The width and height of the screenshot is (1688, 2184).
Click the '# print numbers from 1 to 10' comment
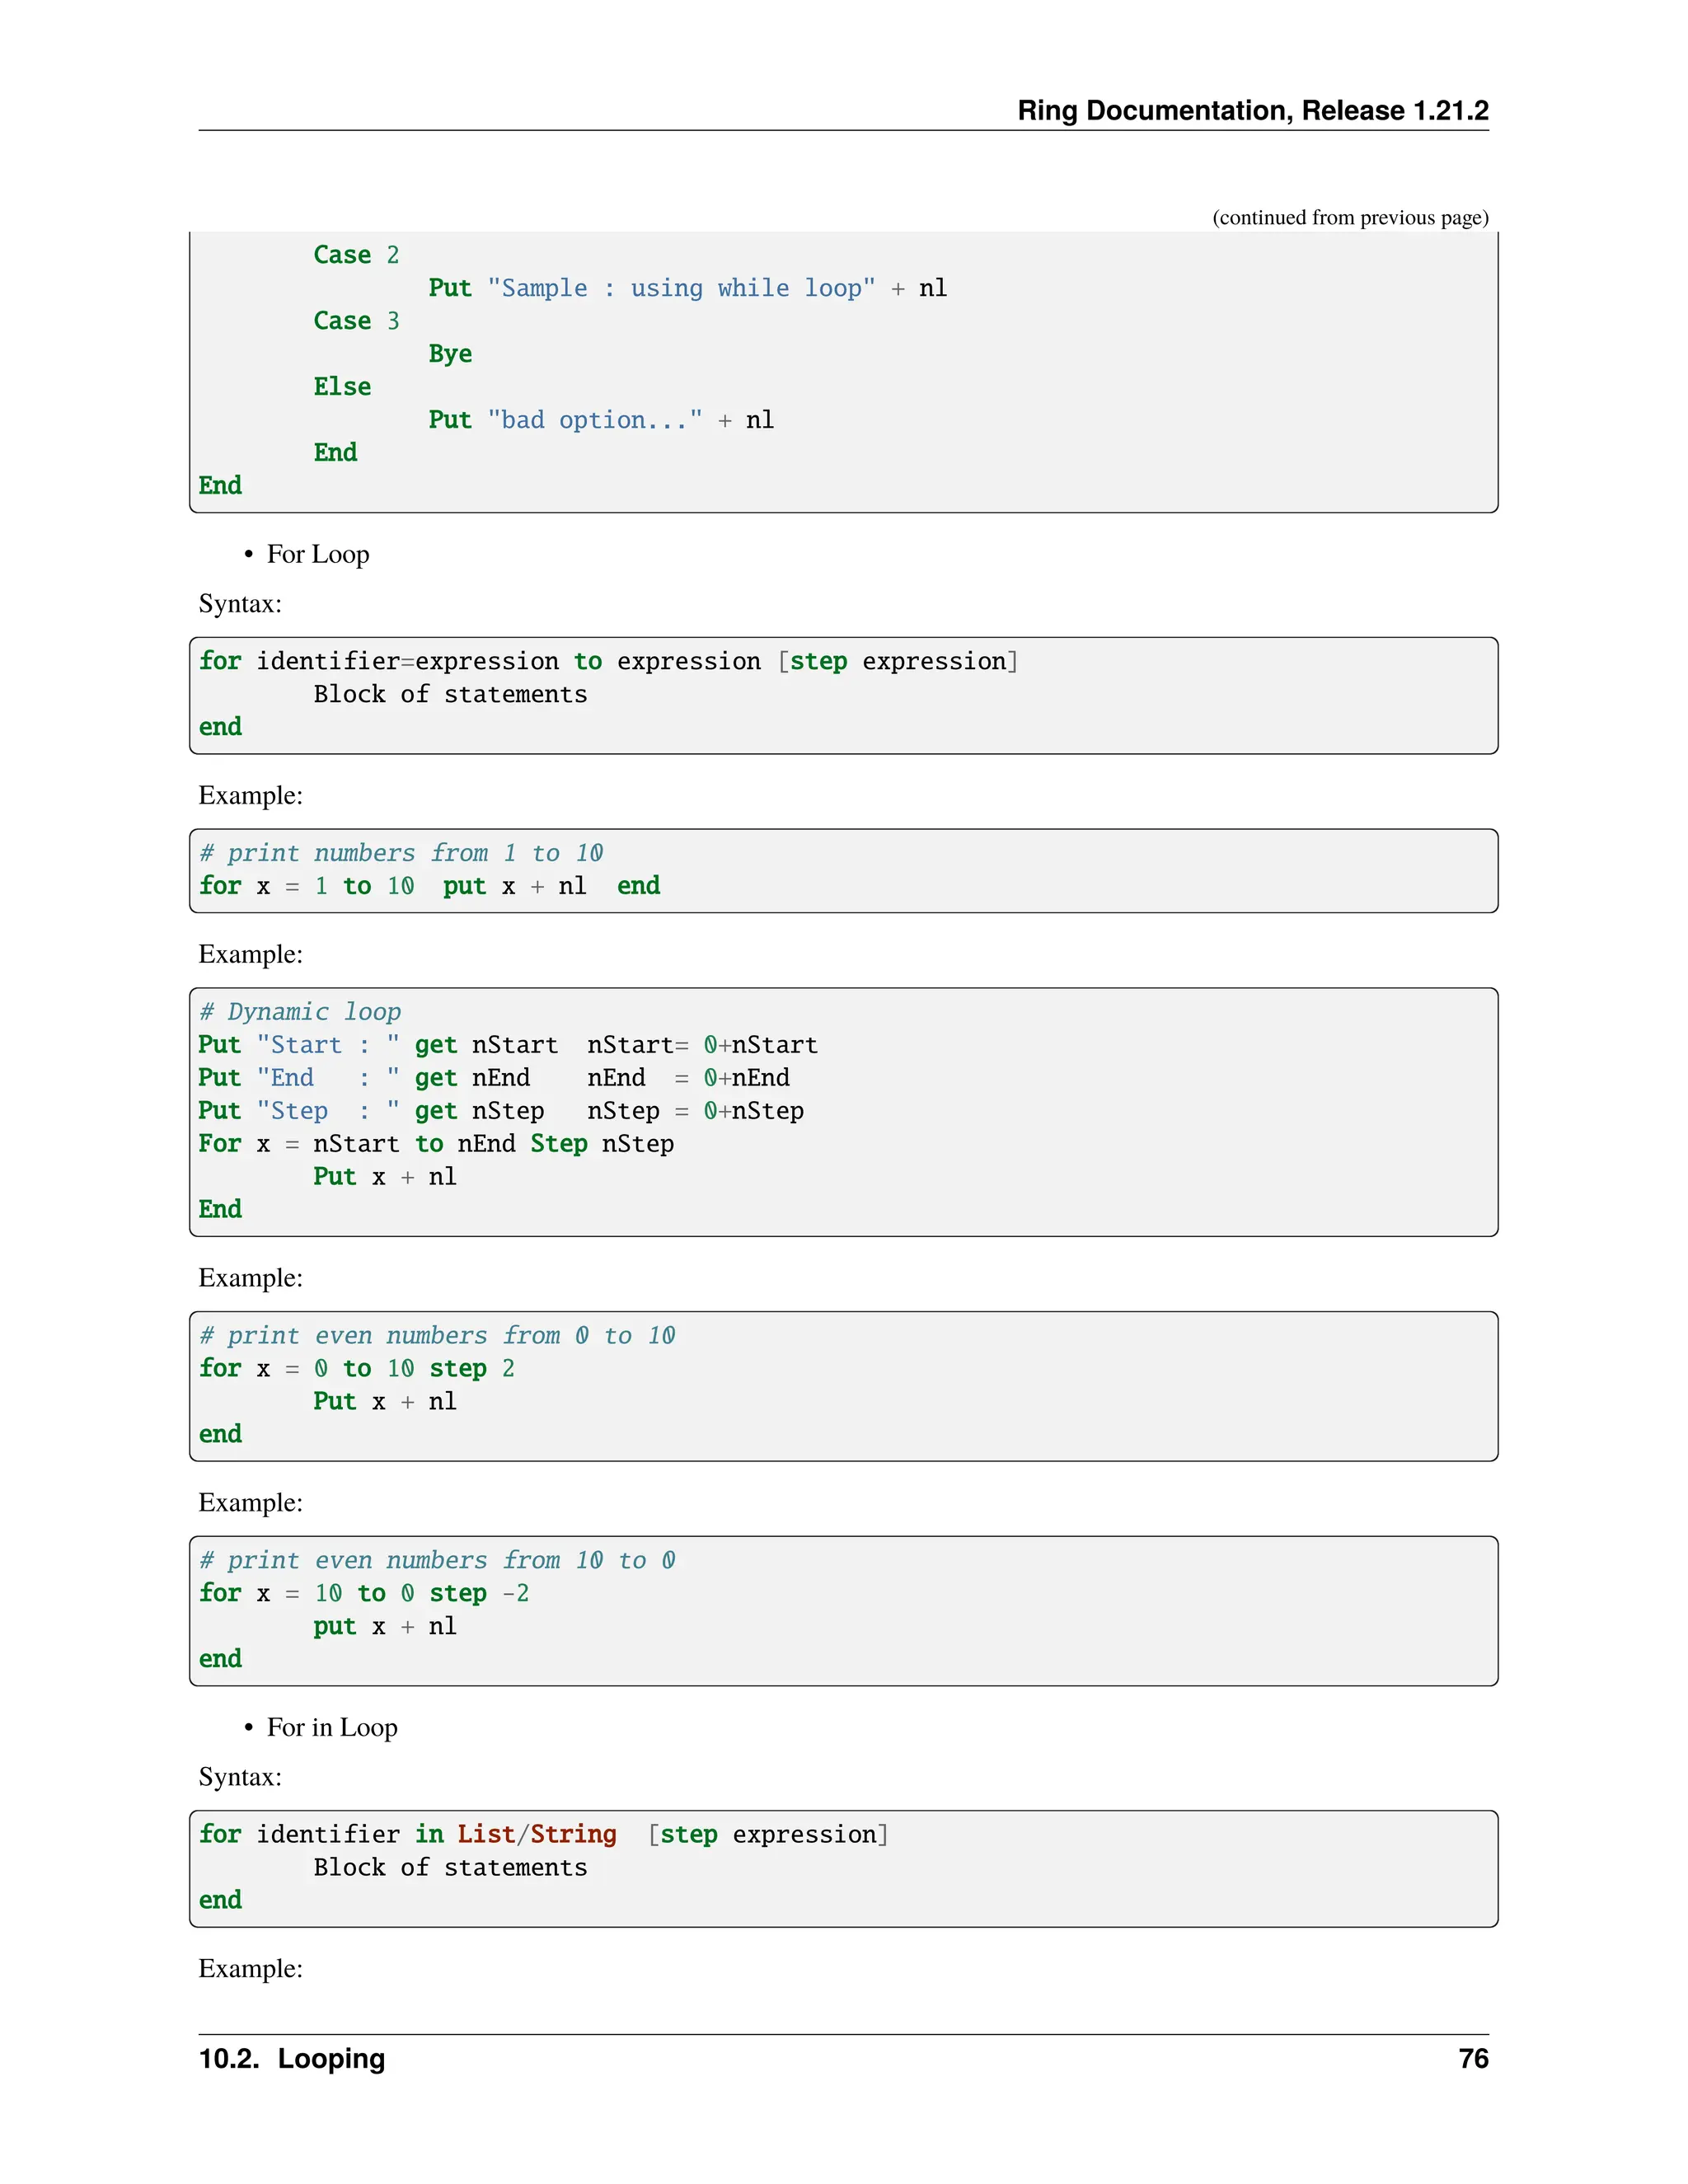(401, 853)
